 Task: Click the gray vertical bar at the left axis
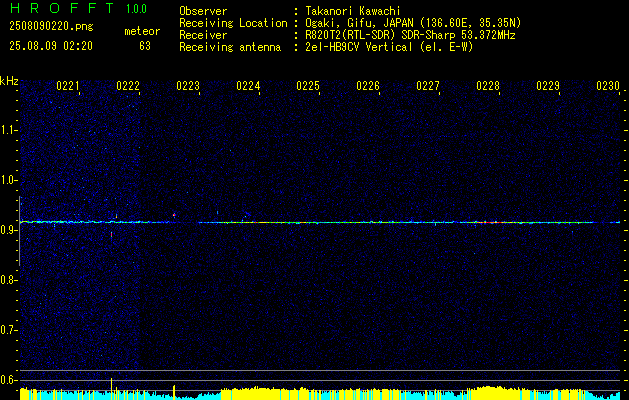coord(20,231)
